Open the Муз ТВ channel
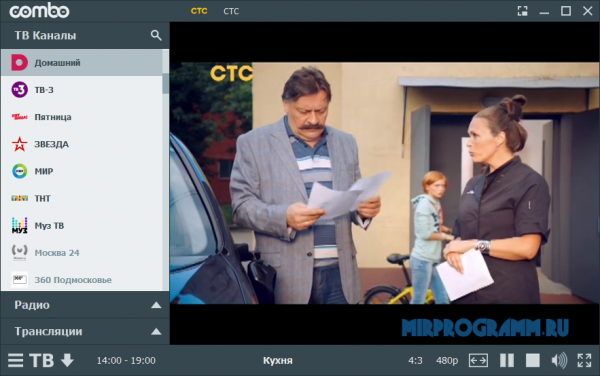The height and width of the screenshot is (376, 600). pyautogui.click(x=82, y=226)
